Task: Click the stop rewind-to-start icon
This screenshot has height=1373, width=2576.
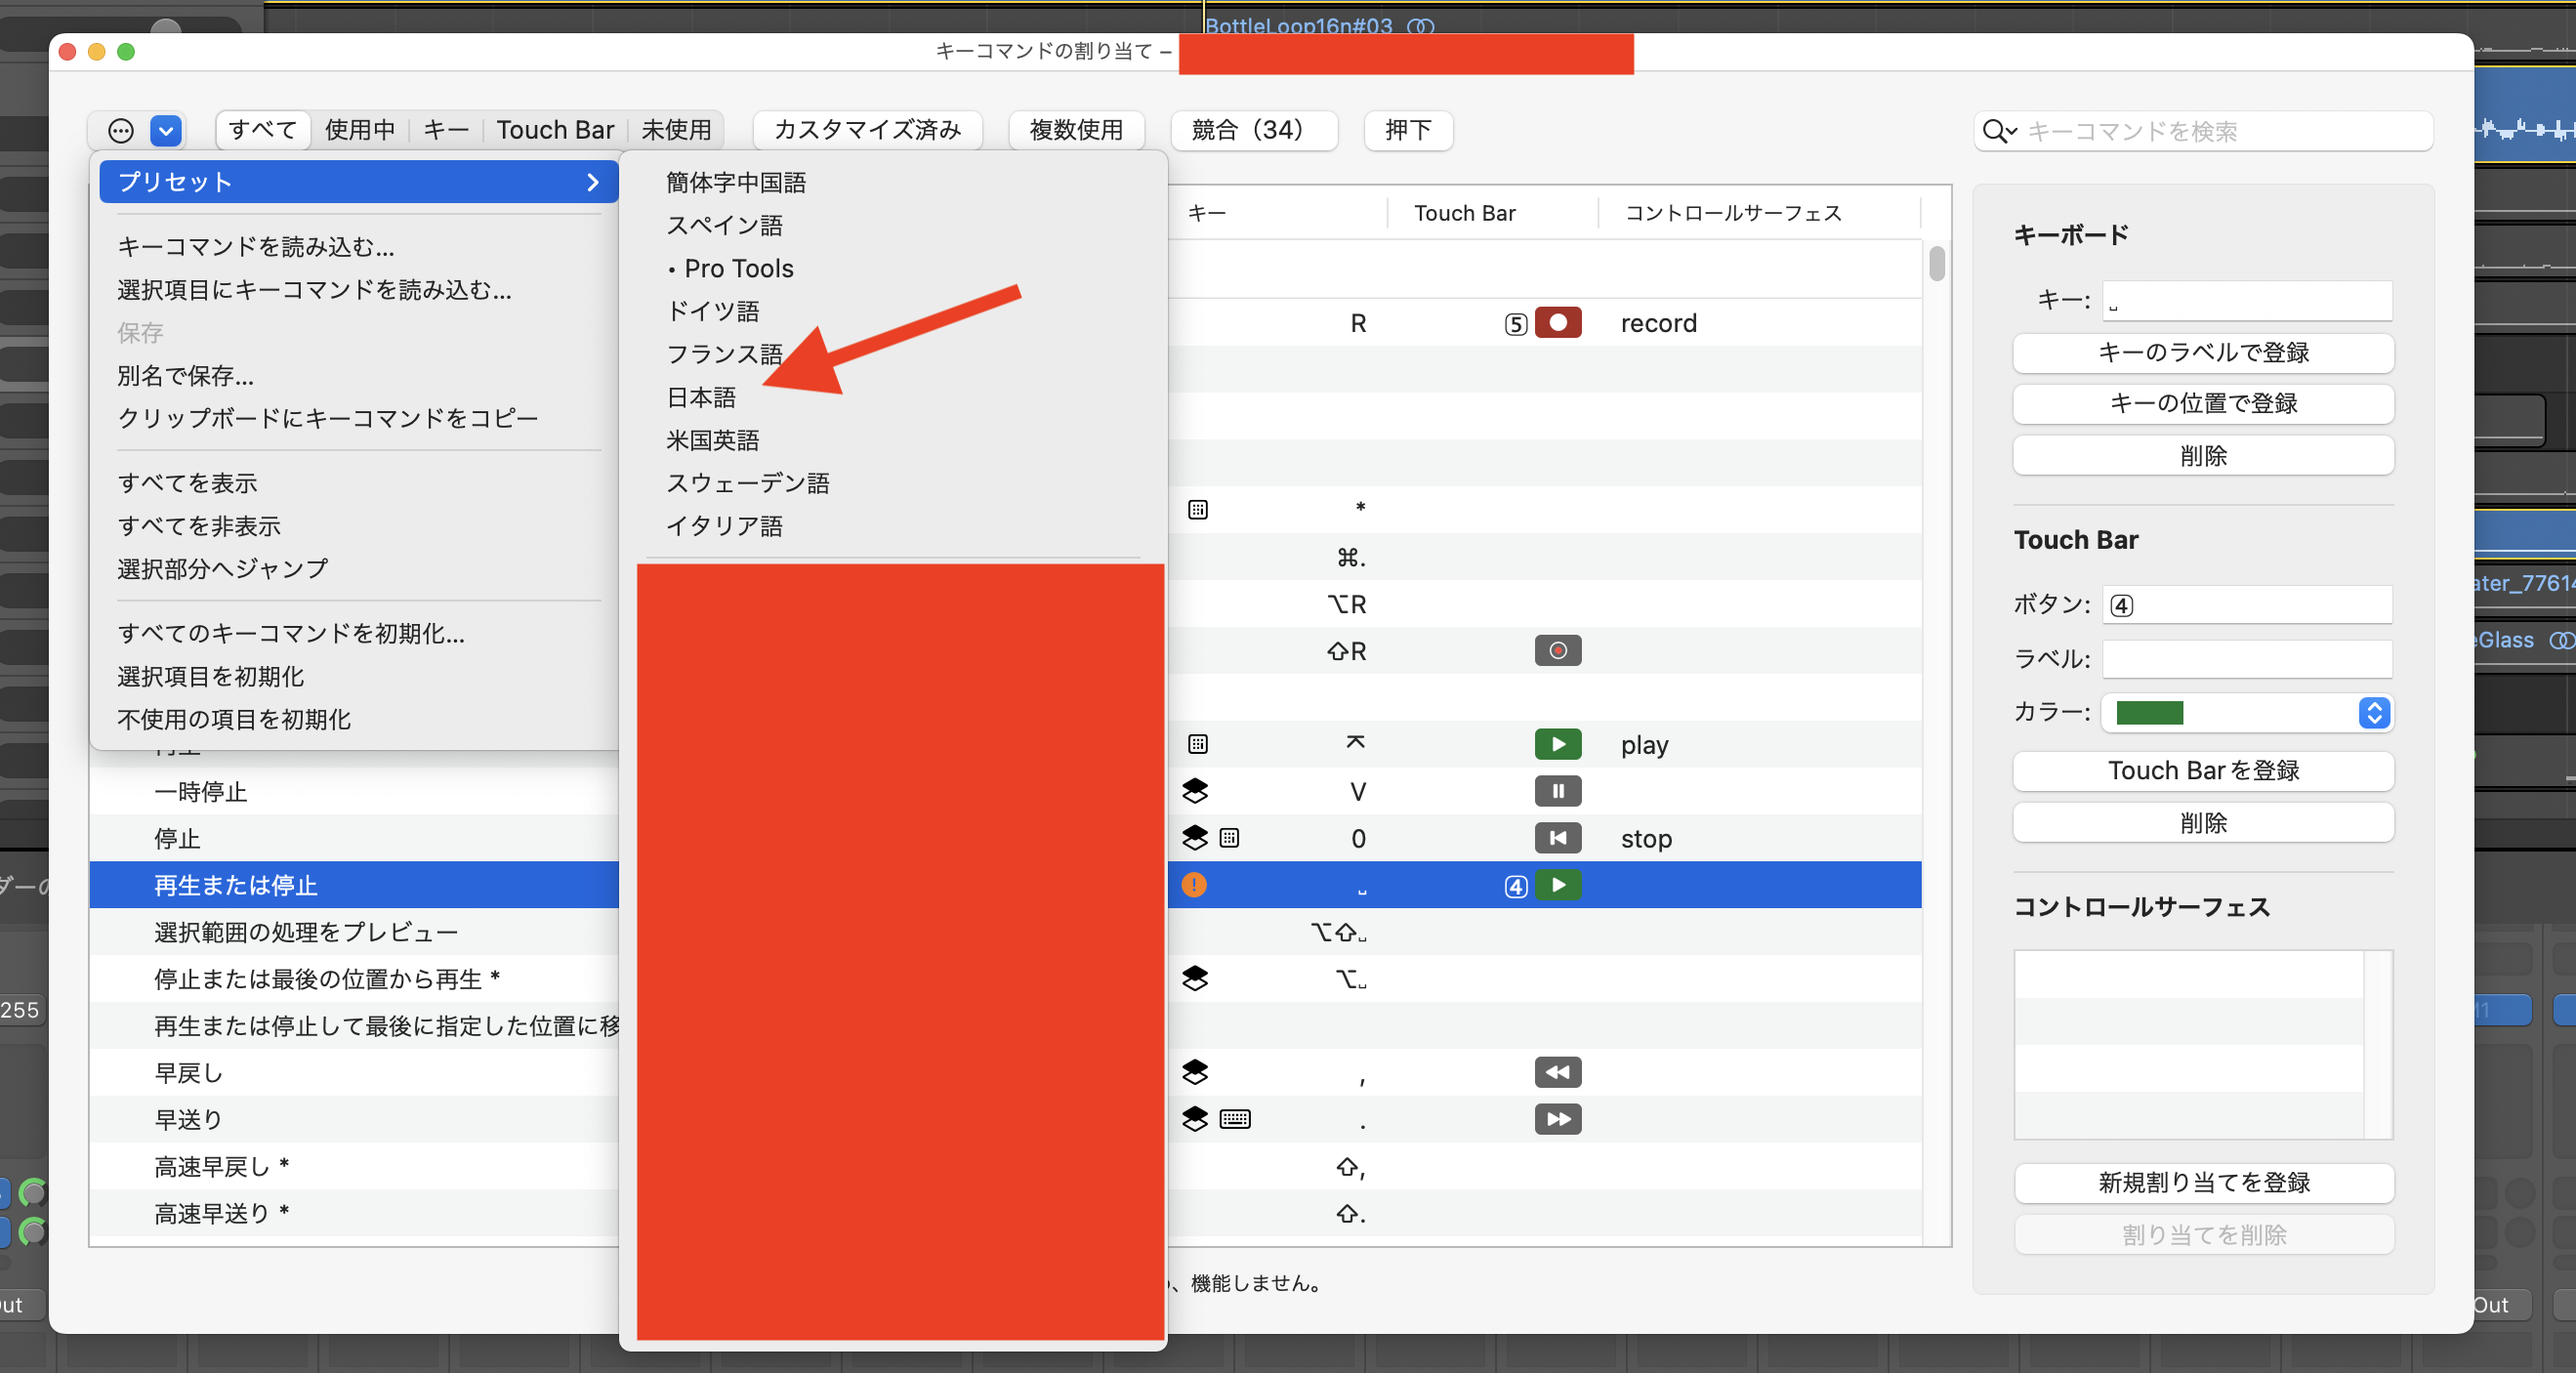Action: click(1557, 838)
